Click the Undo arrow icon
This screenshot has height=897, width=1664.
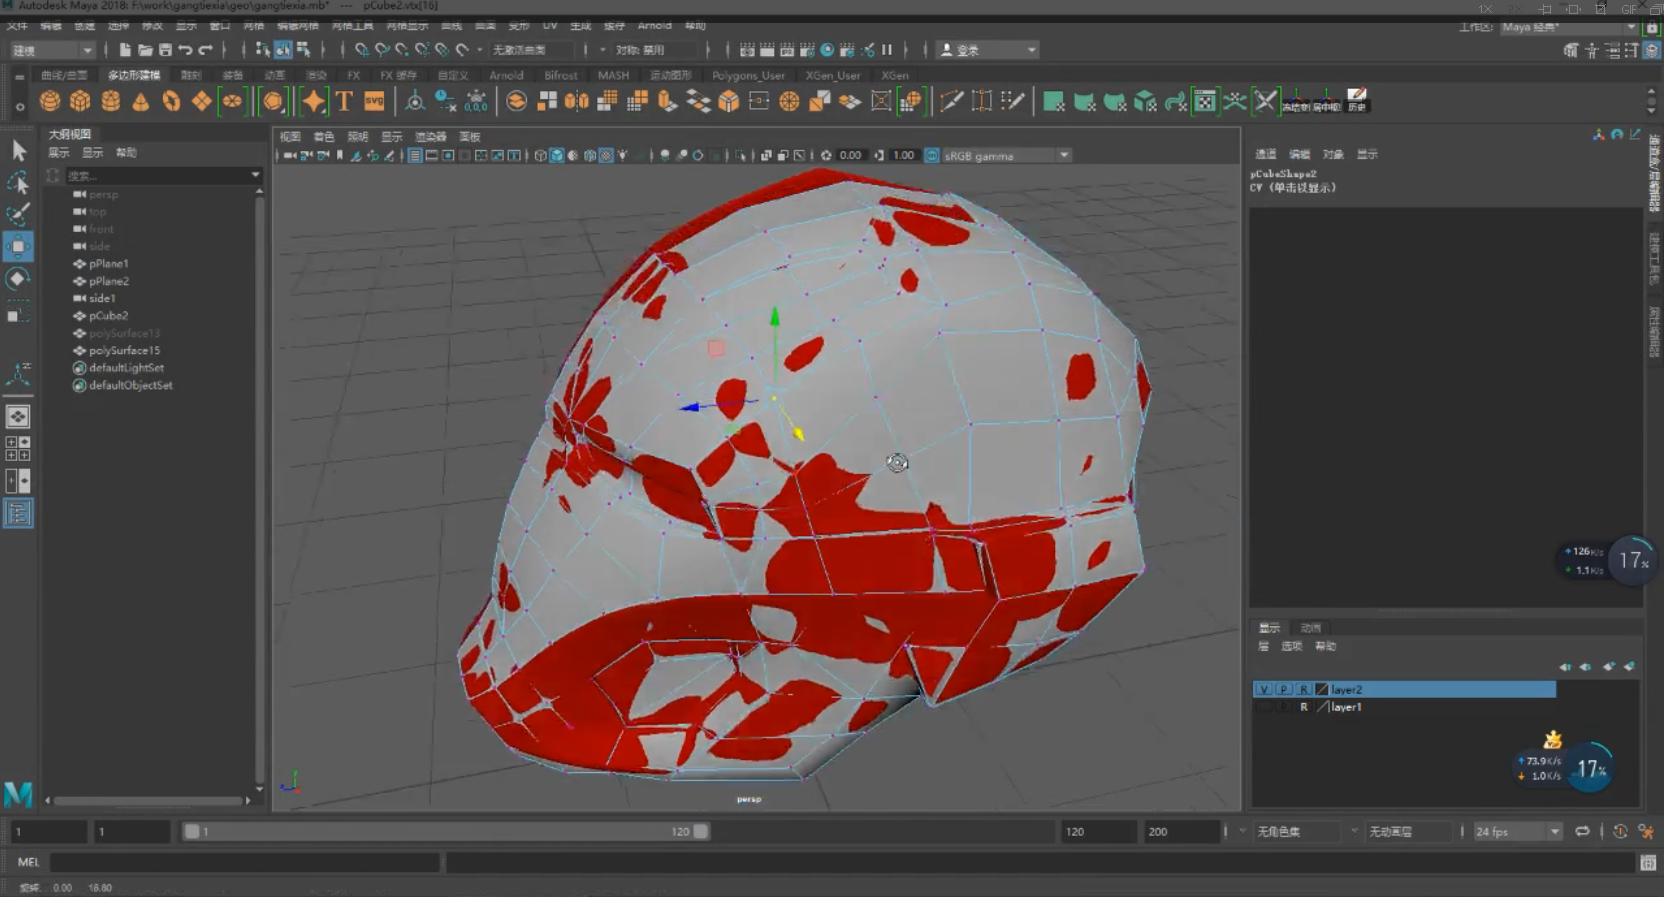(185, 49)
